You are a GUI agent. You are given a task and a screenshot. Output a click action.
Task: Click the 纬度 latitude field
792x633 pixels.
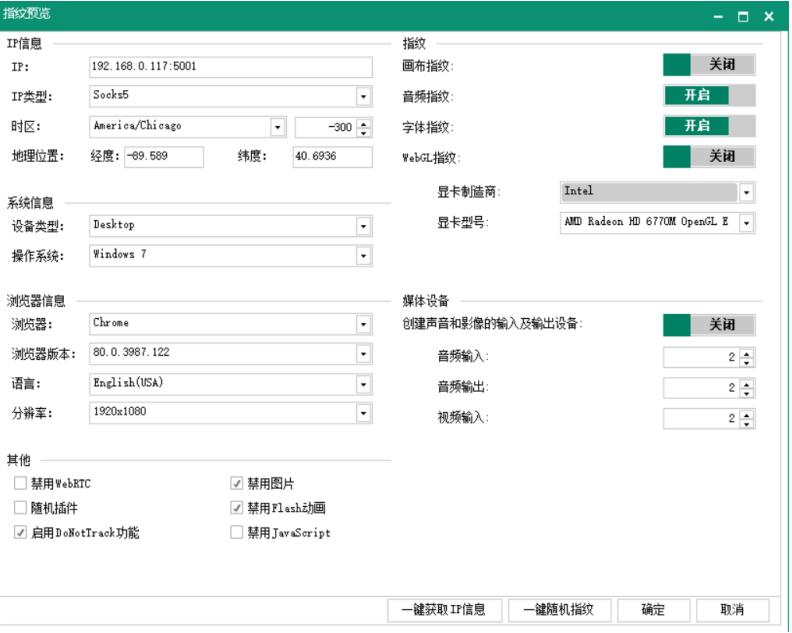coord(332,157)
